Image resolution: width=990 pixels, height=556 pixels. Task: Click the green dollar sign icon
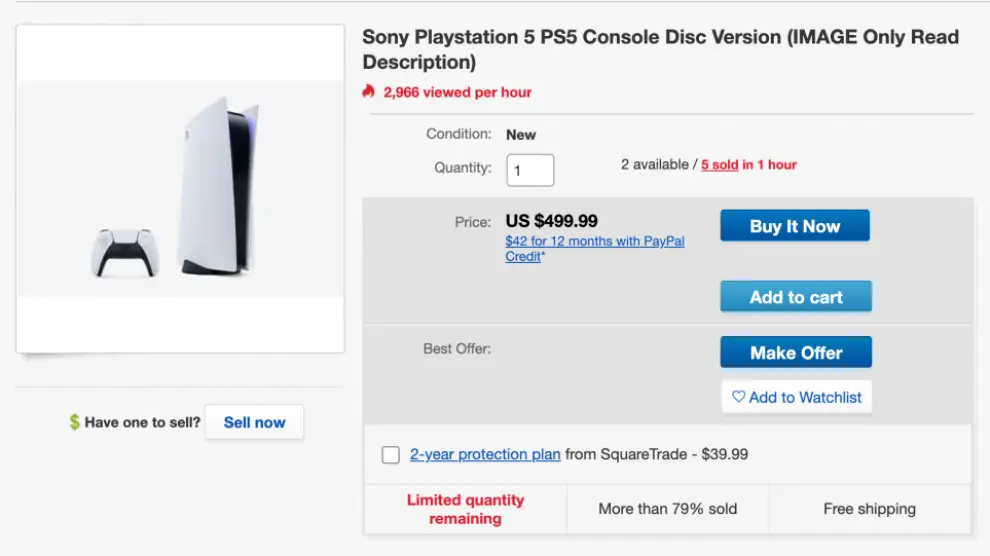(74, 422)
